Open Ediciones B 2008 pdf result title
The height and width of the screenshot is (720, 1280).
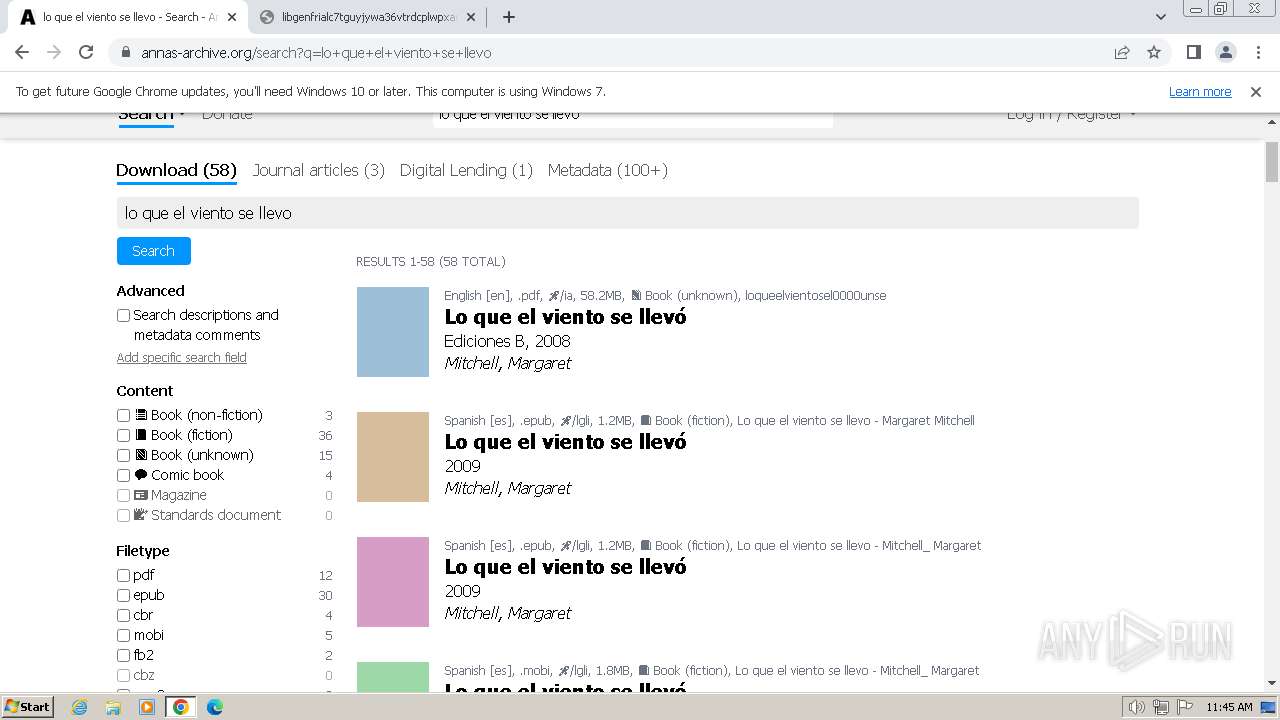point(565,317)
